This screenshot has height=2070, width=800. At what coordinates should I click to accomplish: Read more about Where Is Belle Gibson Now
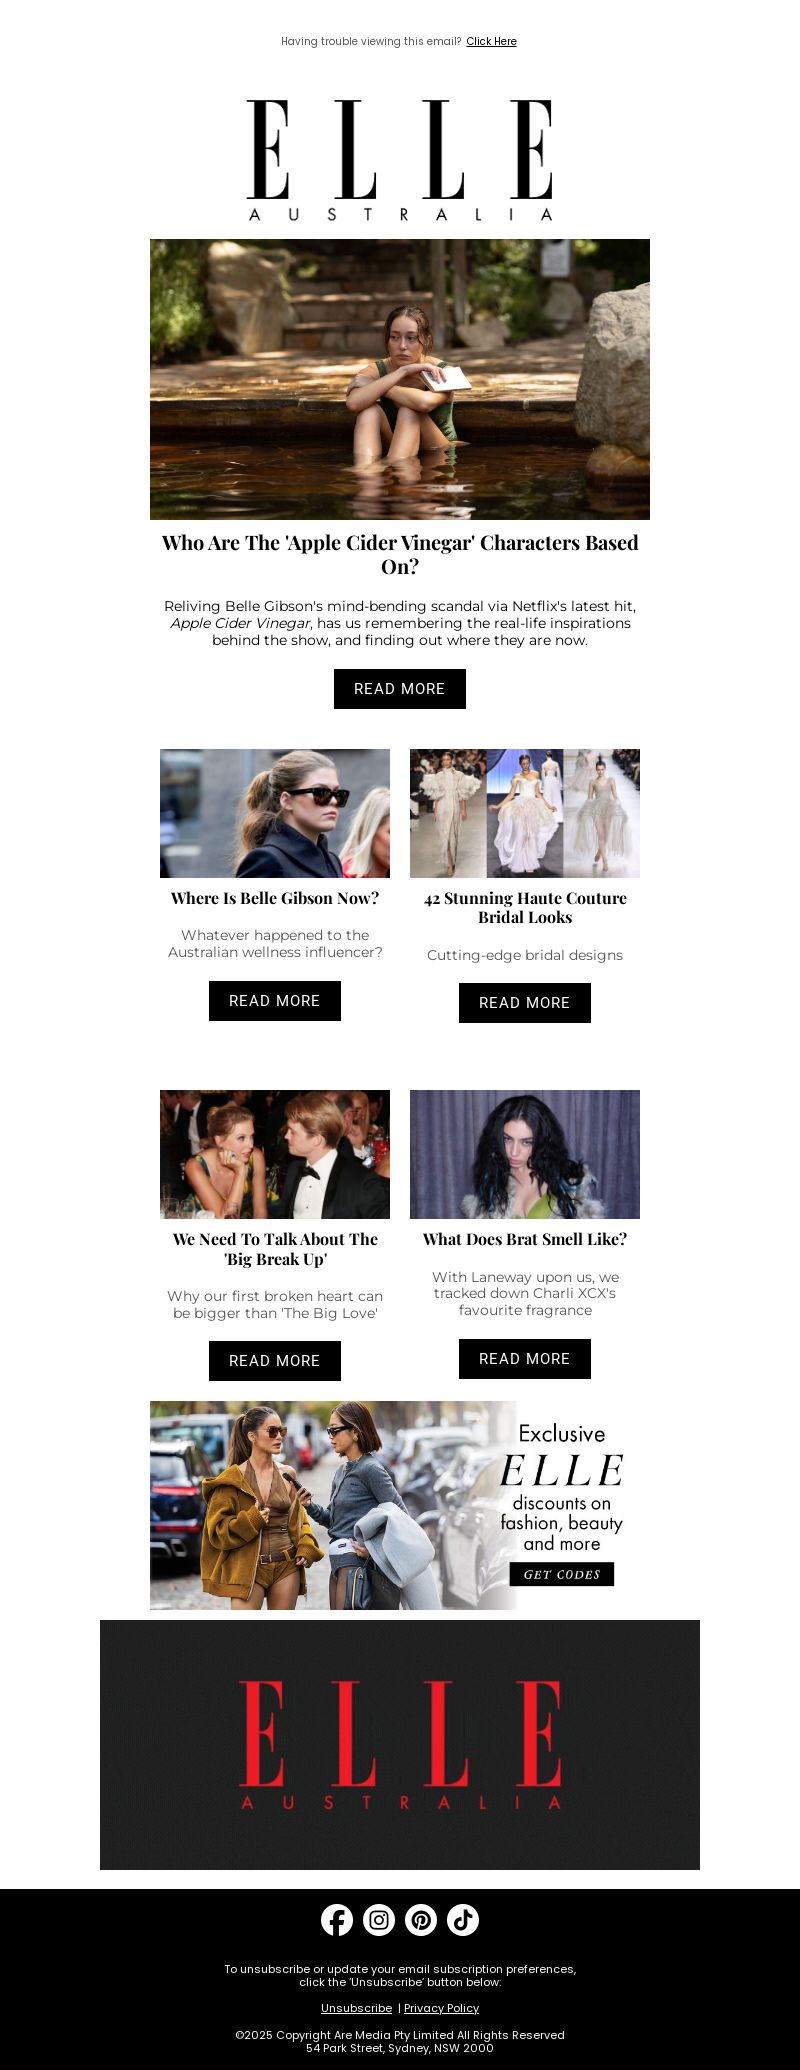point(275,1001)
